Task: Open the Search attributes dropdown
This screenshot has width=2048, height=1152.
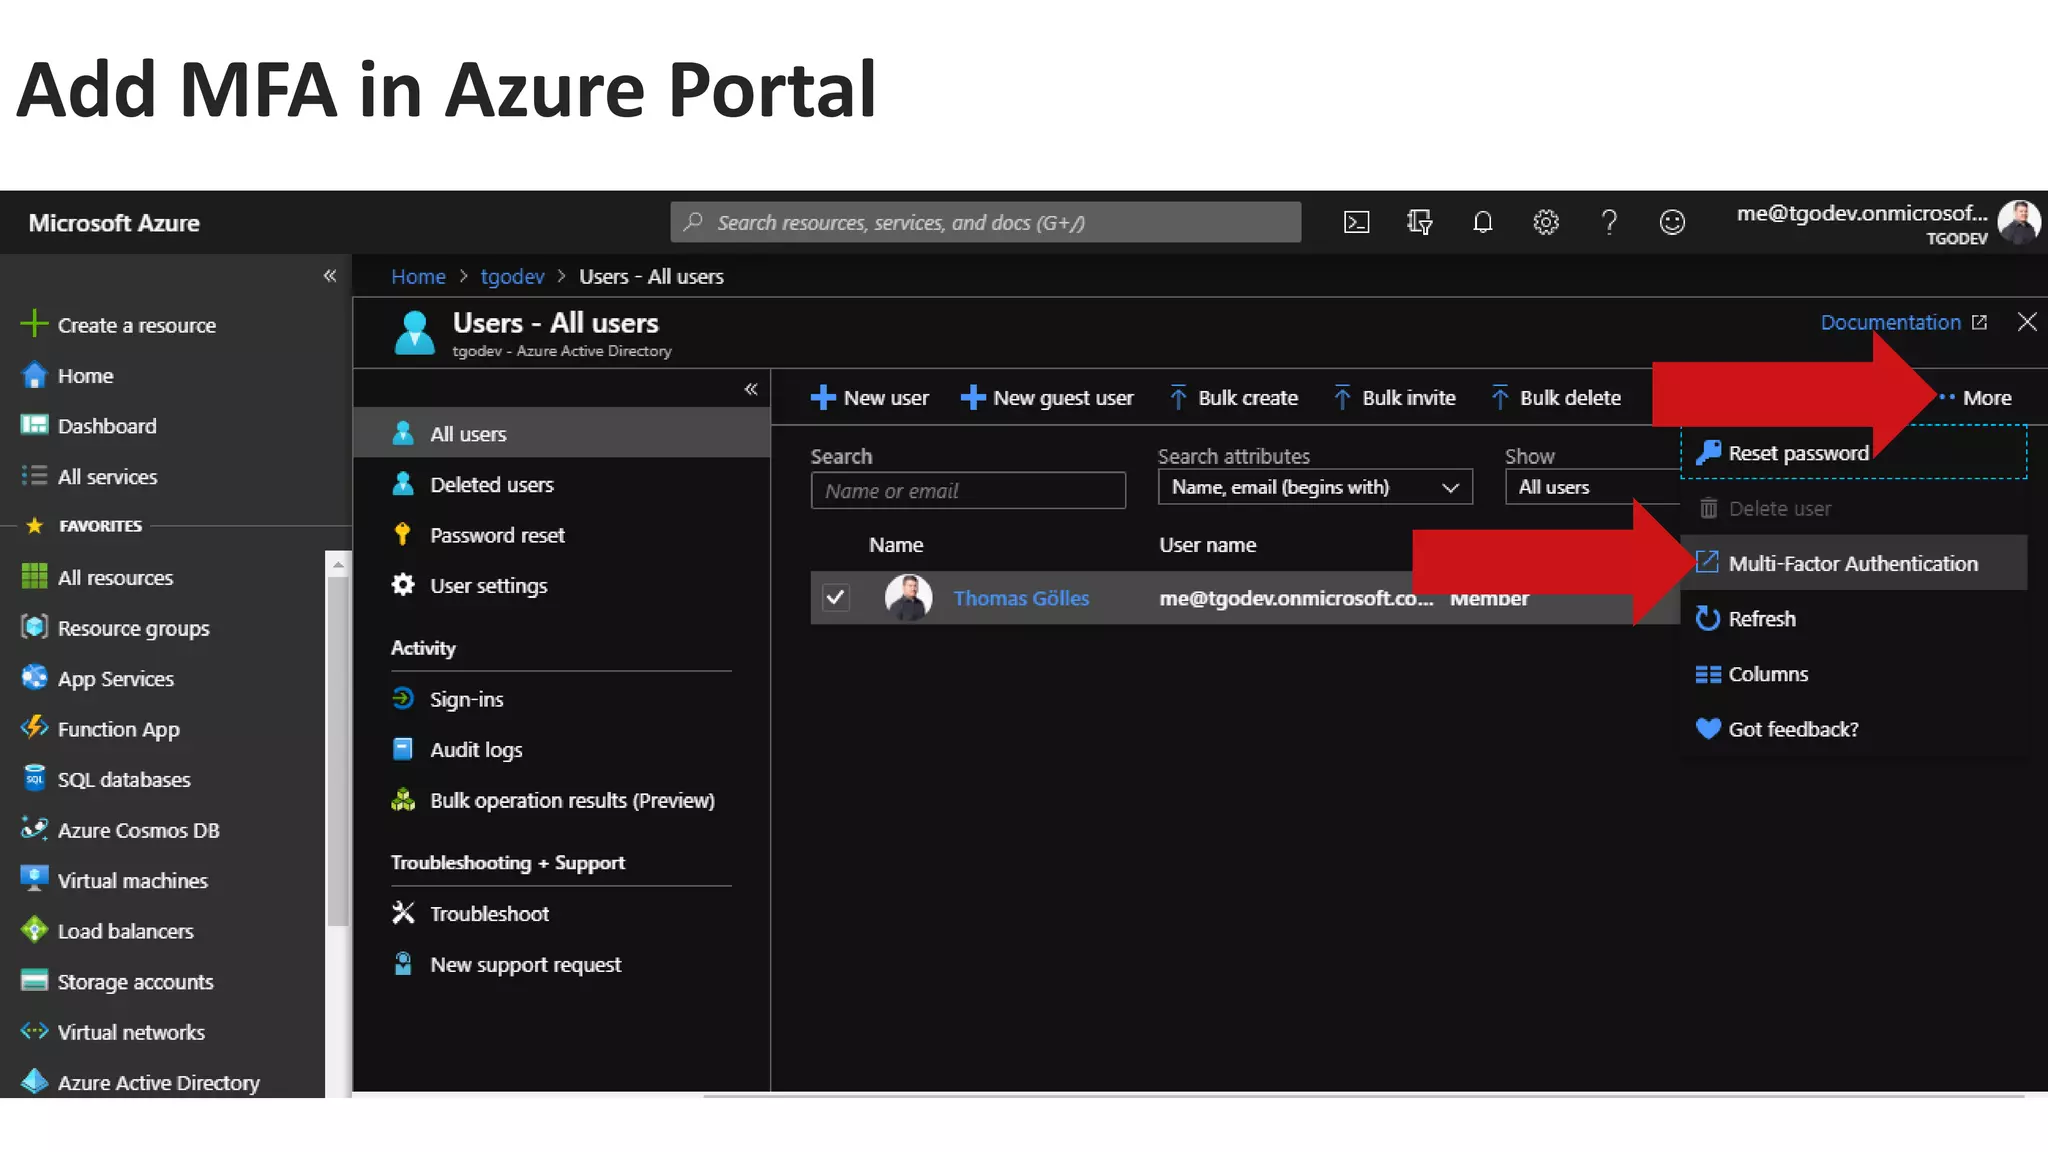Action: [x=1315, y=487]
